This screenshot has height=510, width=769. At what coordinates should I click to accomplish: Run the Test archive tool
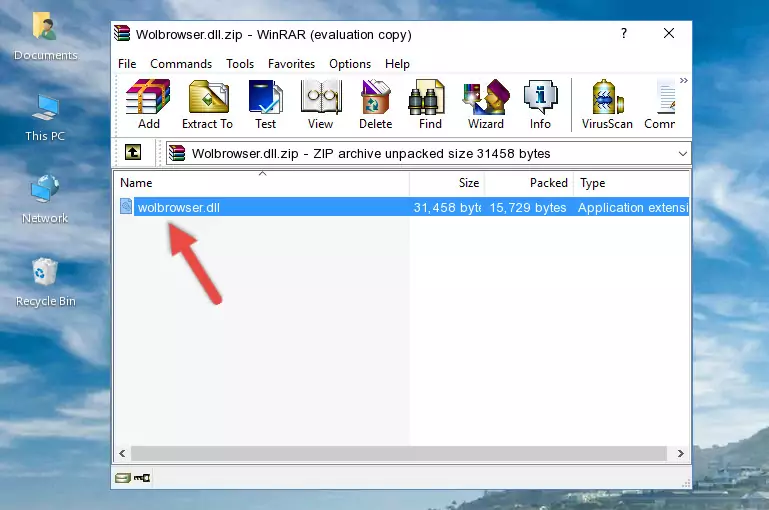point(265,104)
